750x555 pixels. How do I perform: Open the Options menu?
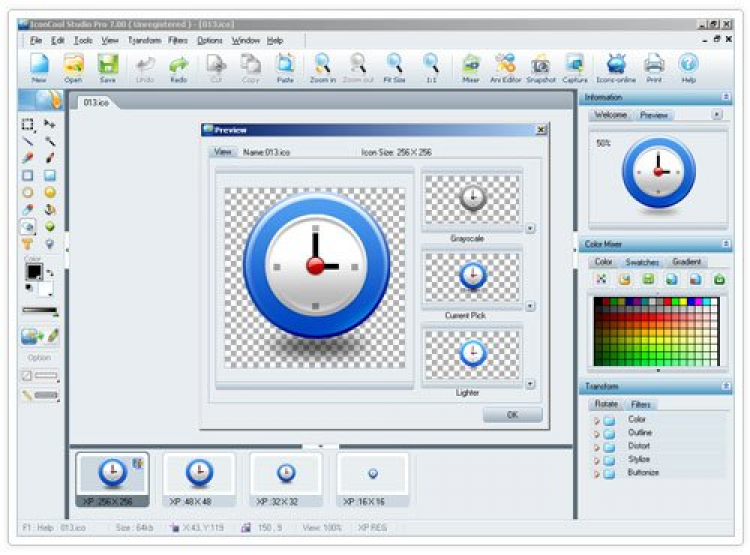point(210,41)
